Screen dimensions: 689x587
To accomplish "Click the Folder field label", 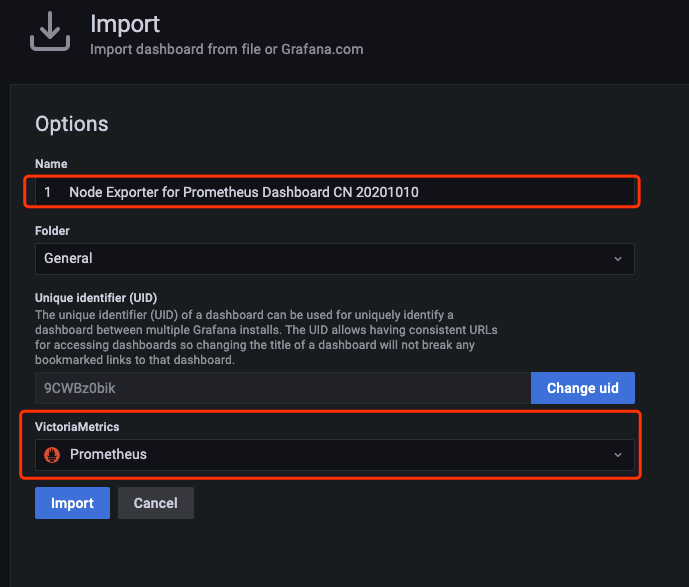I will click(55, 230).
